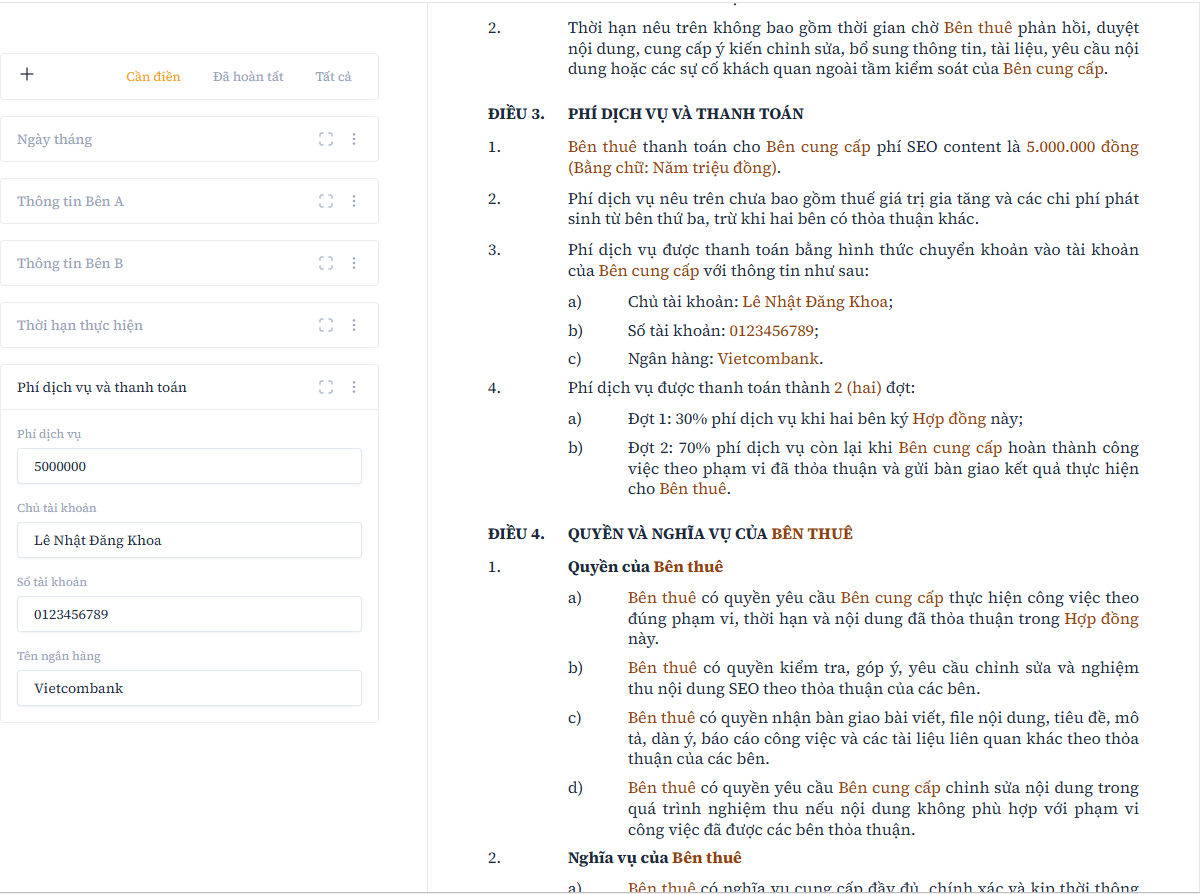Focus icon on Thời hạn thực hiện row
The height and width of the screenshot is (894, 1200).
click(x=326, y=325)
